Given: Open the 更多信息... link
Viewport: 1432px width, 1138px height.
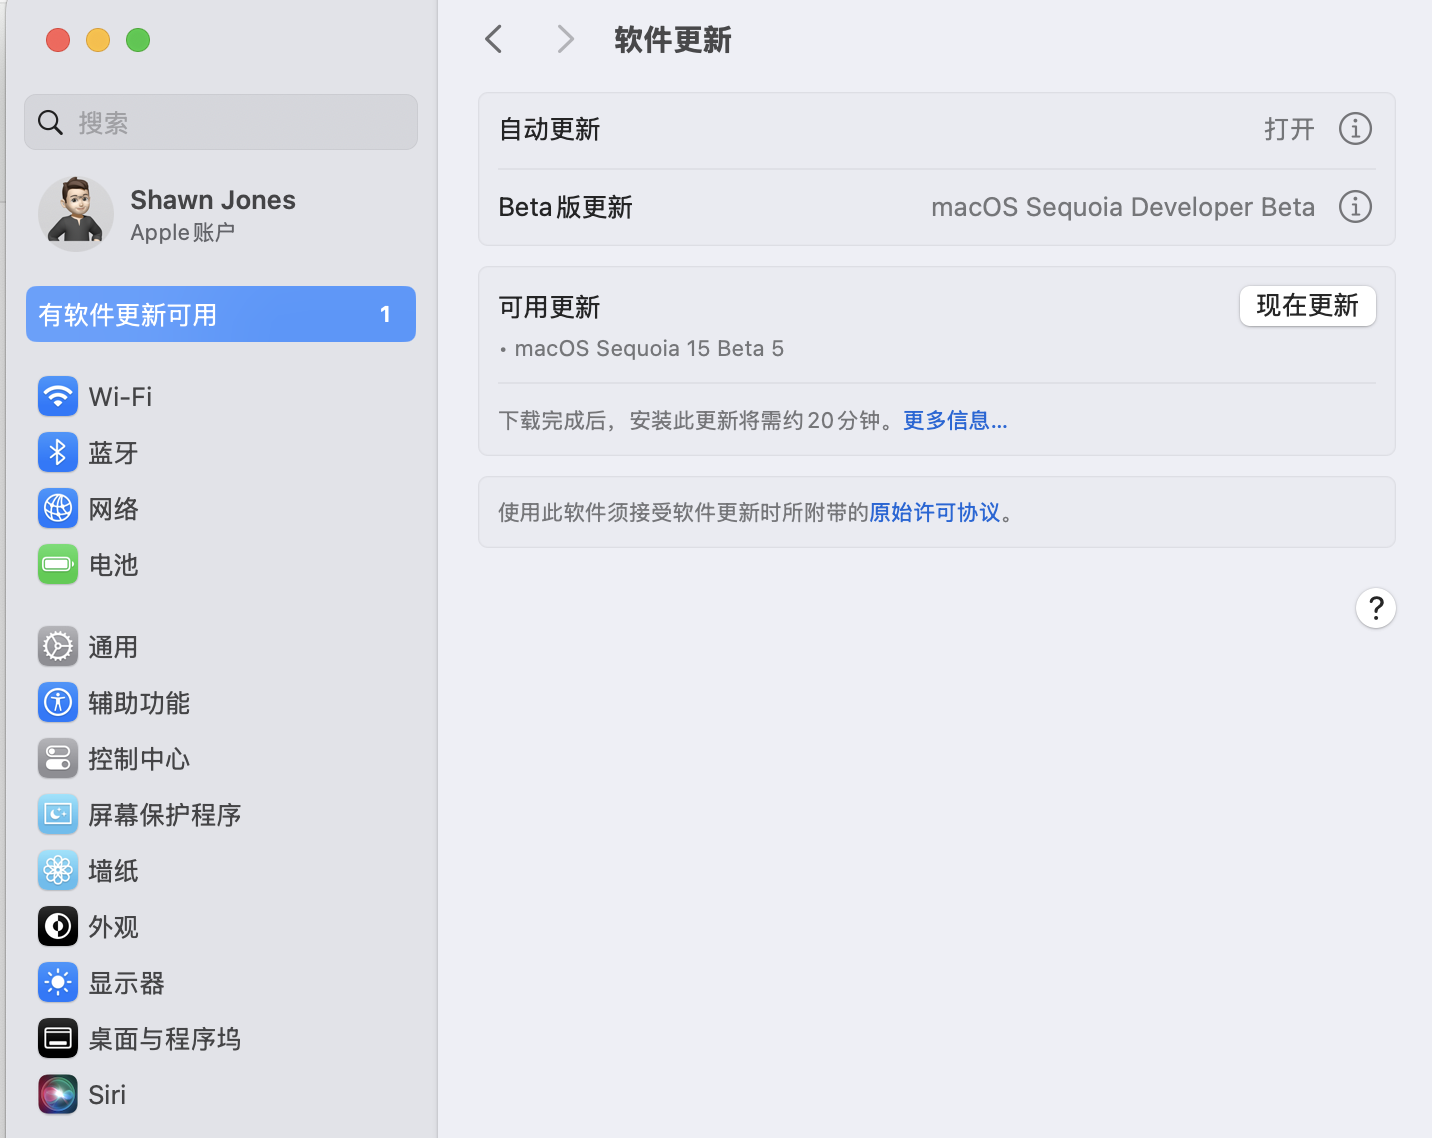Looking at the screenshot, I should pyautogui.click(x=955, y=421).
